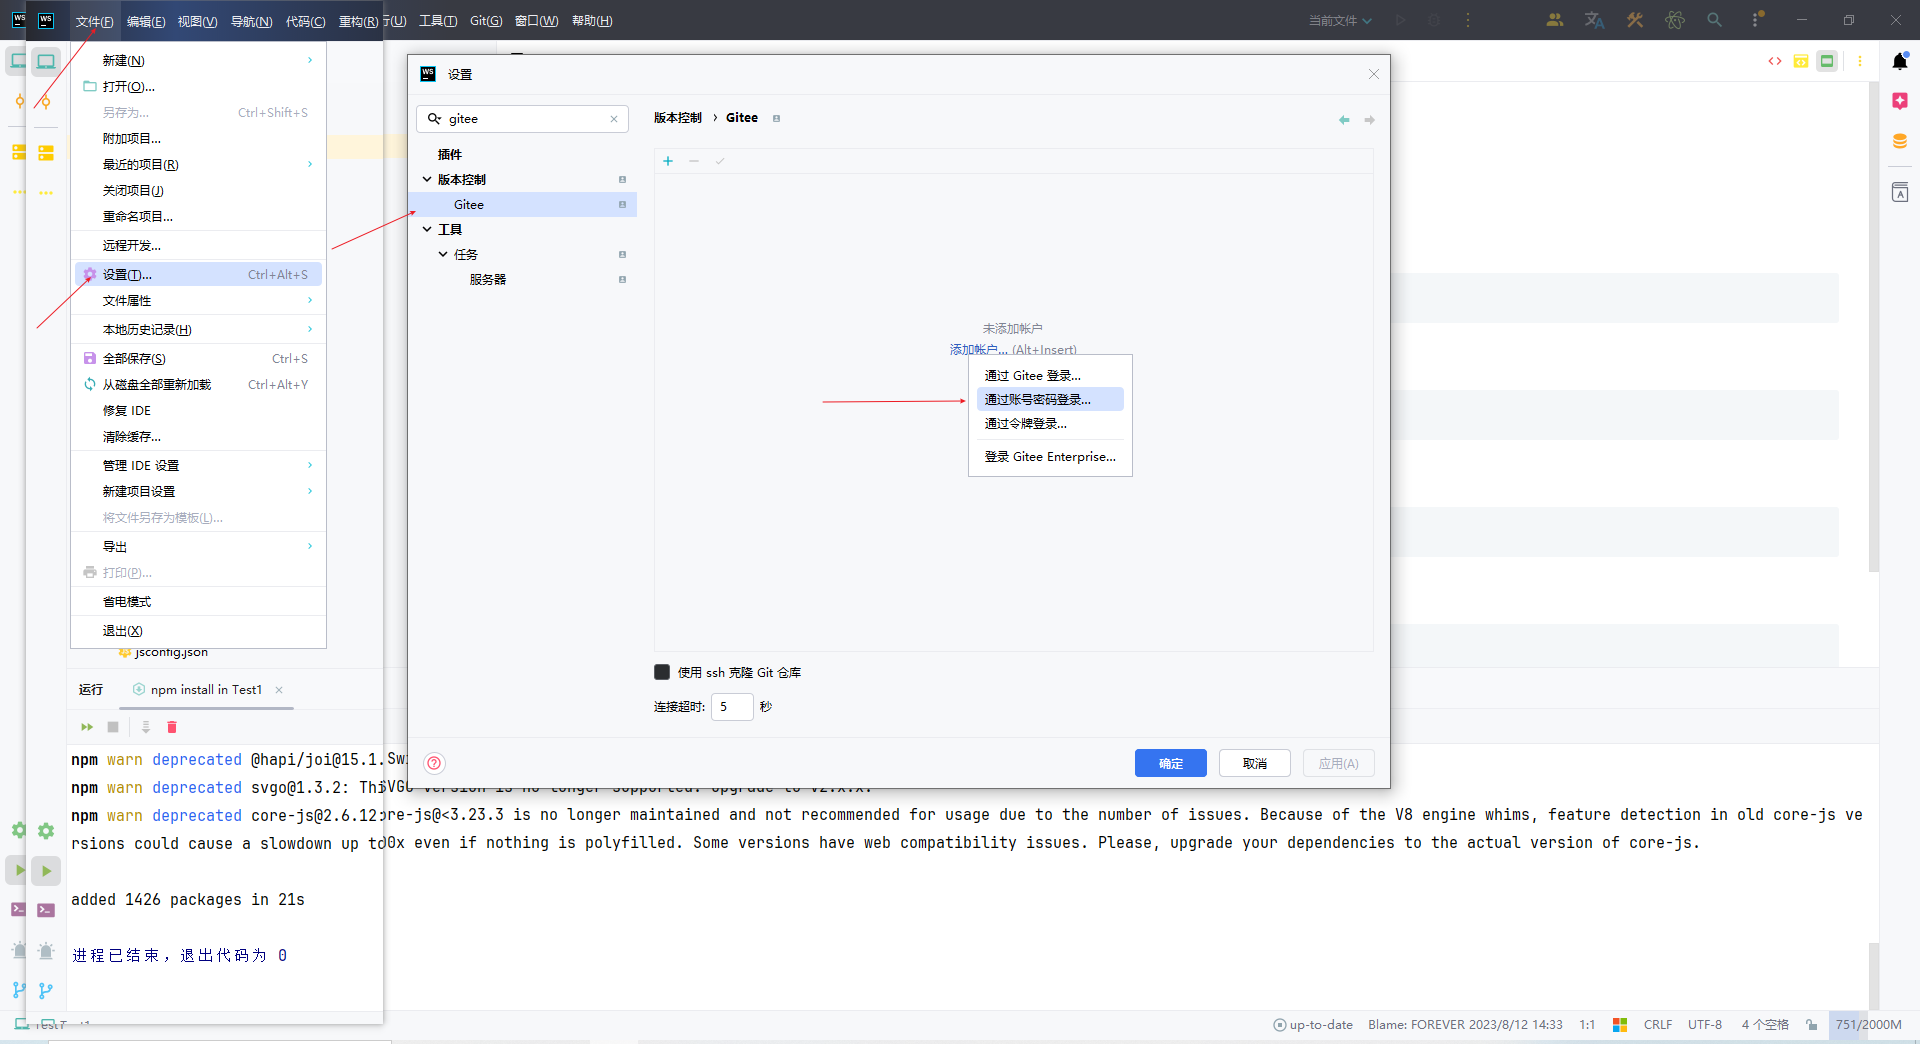The image size is (1920, 1044).
Task: Select 通过账号密码登录... in the login popup
Action: coord(1050,400)
